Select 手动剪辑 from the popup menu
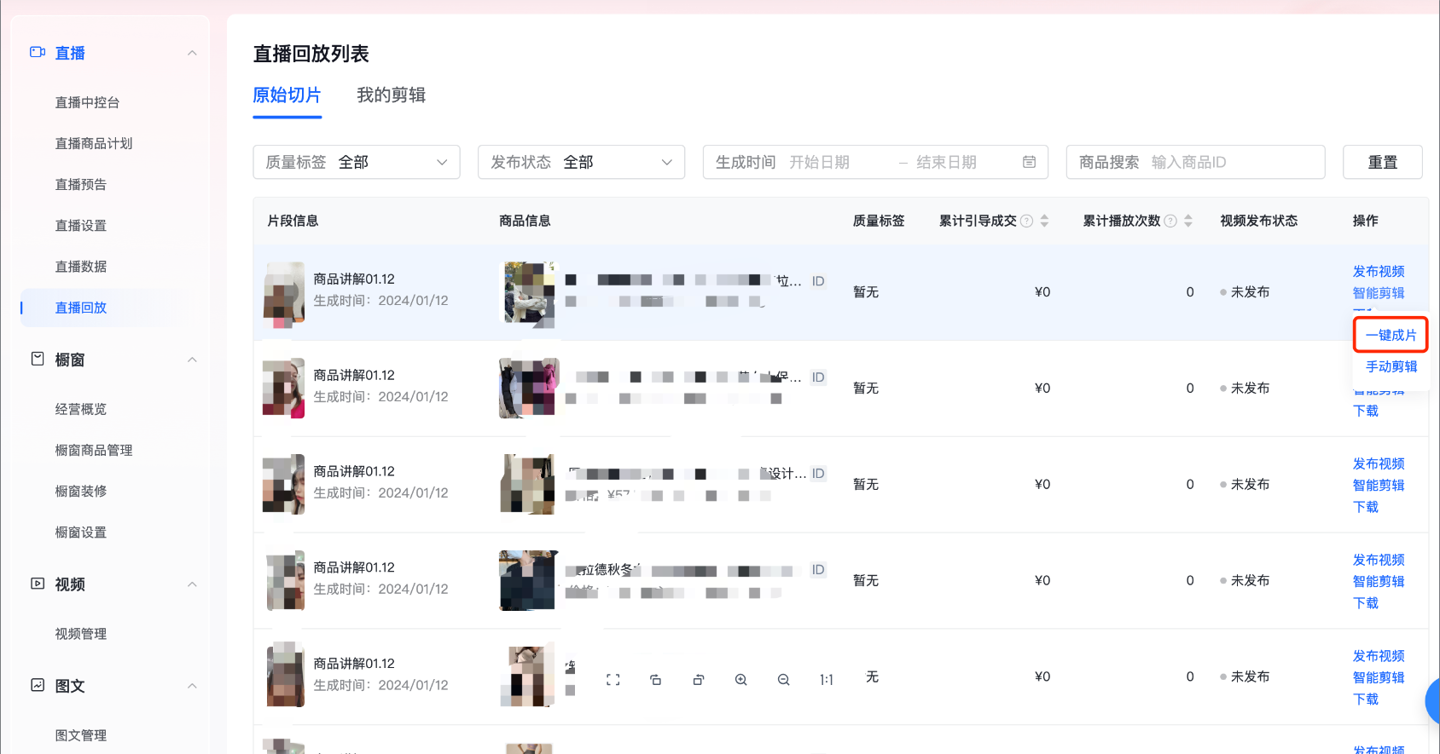1440x754 pixels. [1390, 366]
